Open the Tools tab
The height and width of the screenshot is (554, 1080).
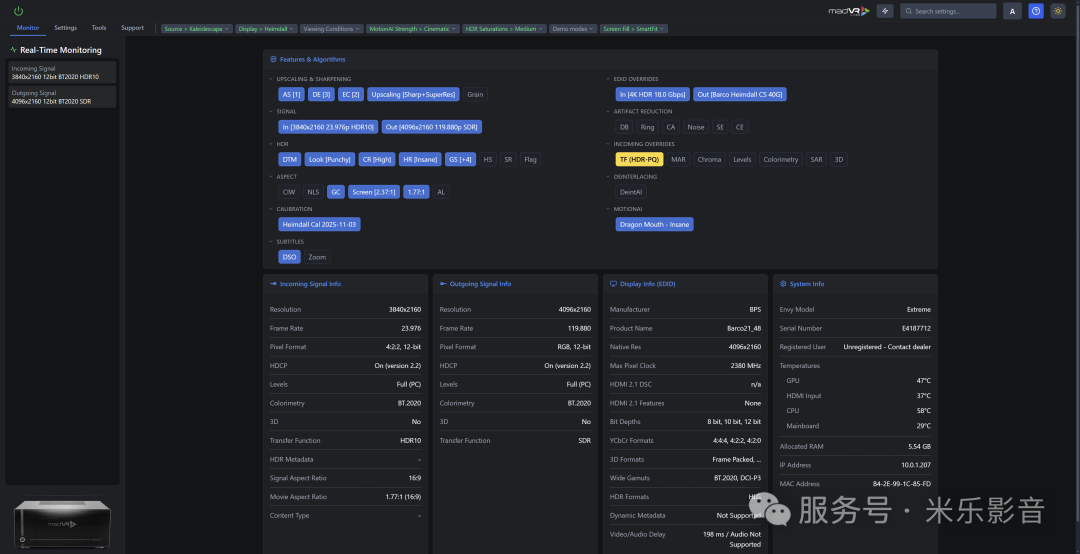pyautogui.click(x=99, y=28)
